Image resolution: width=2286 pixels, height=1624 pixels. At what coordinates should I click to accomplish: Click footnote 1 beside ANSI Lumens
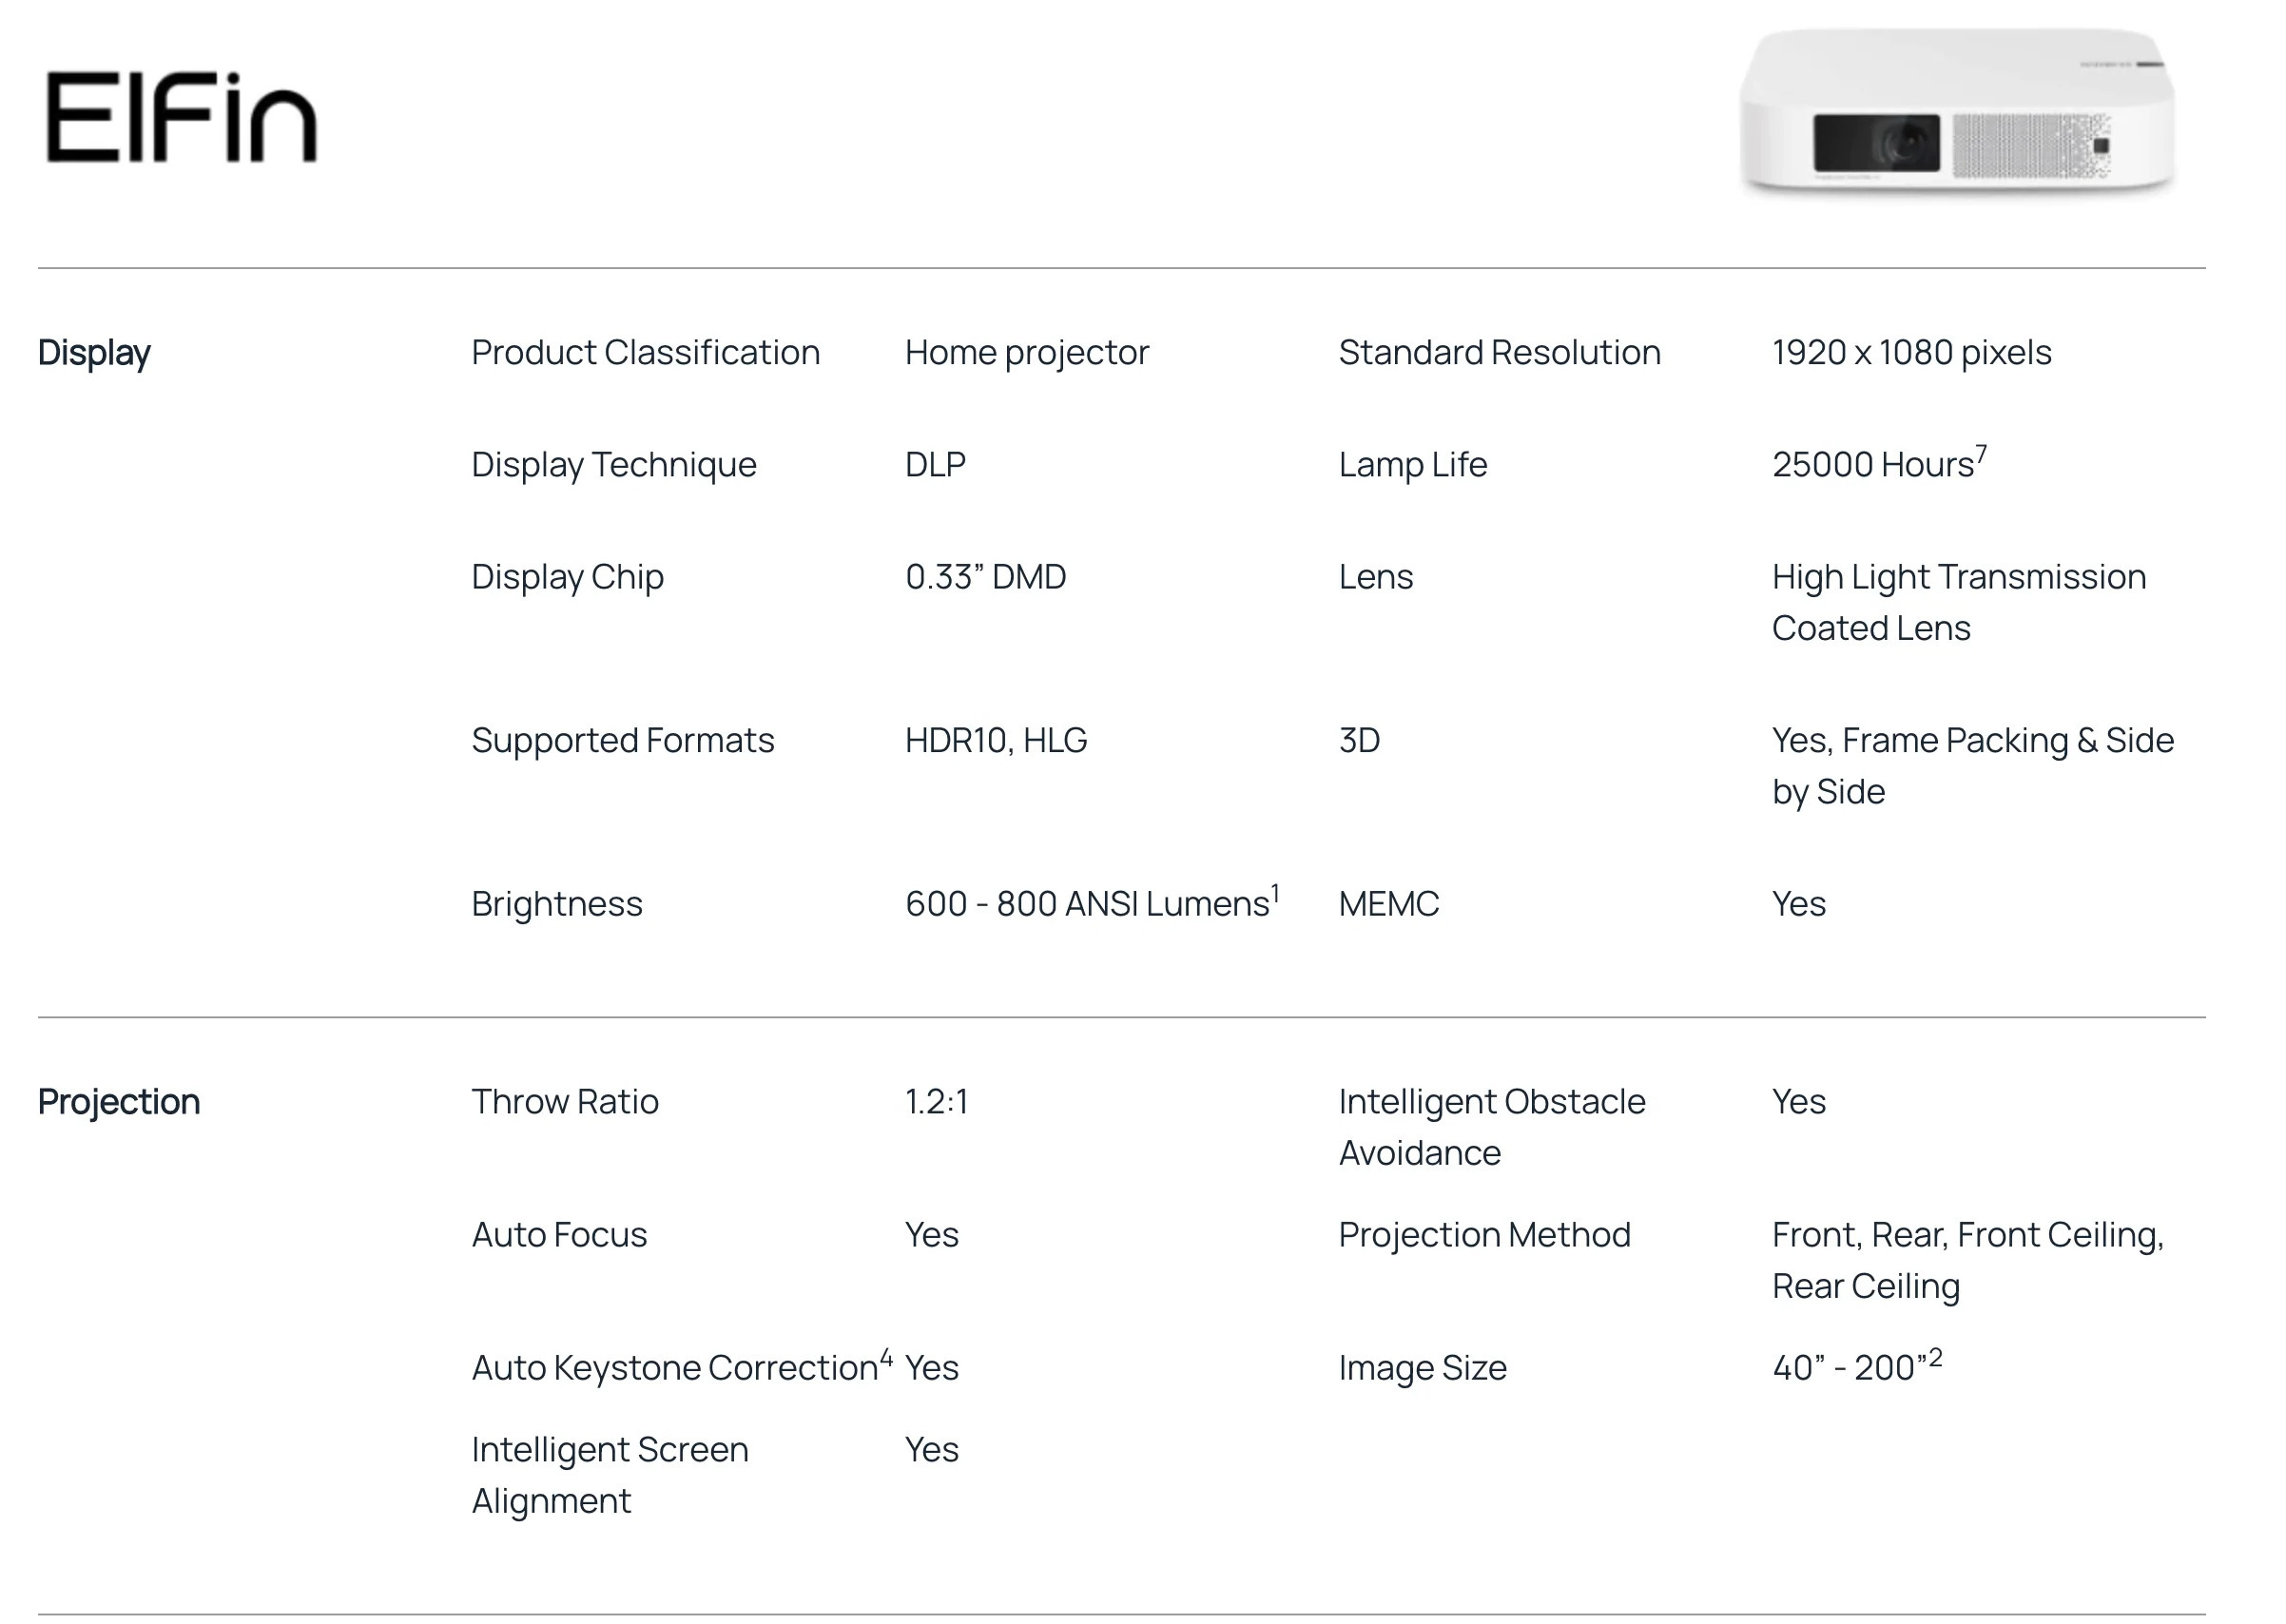(x=1275, y=894)
